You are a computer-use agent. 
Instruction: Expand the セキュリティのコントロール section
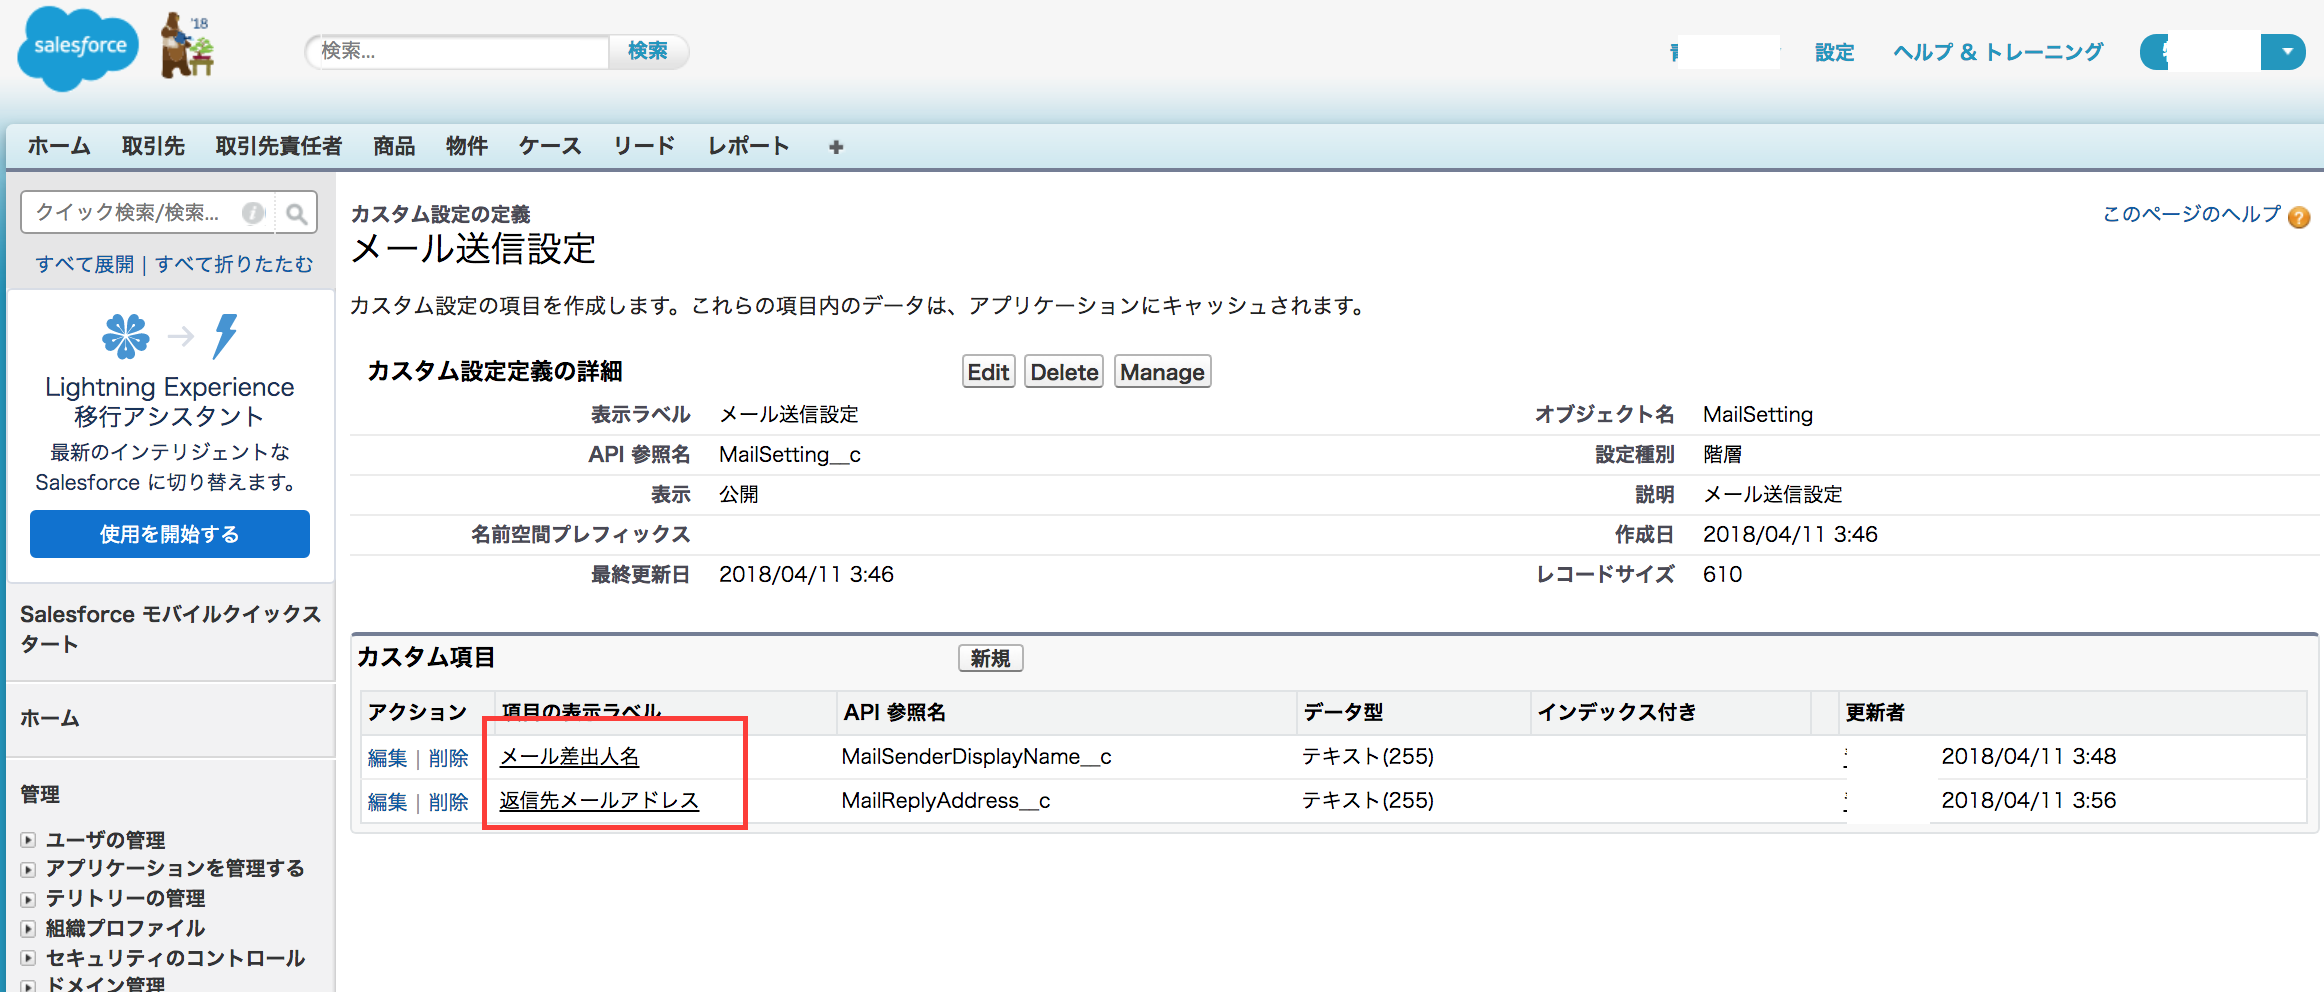pyautogui.click(x=27, y=958)
